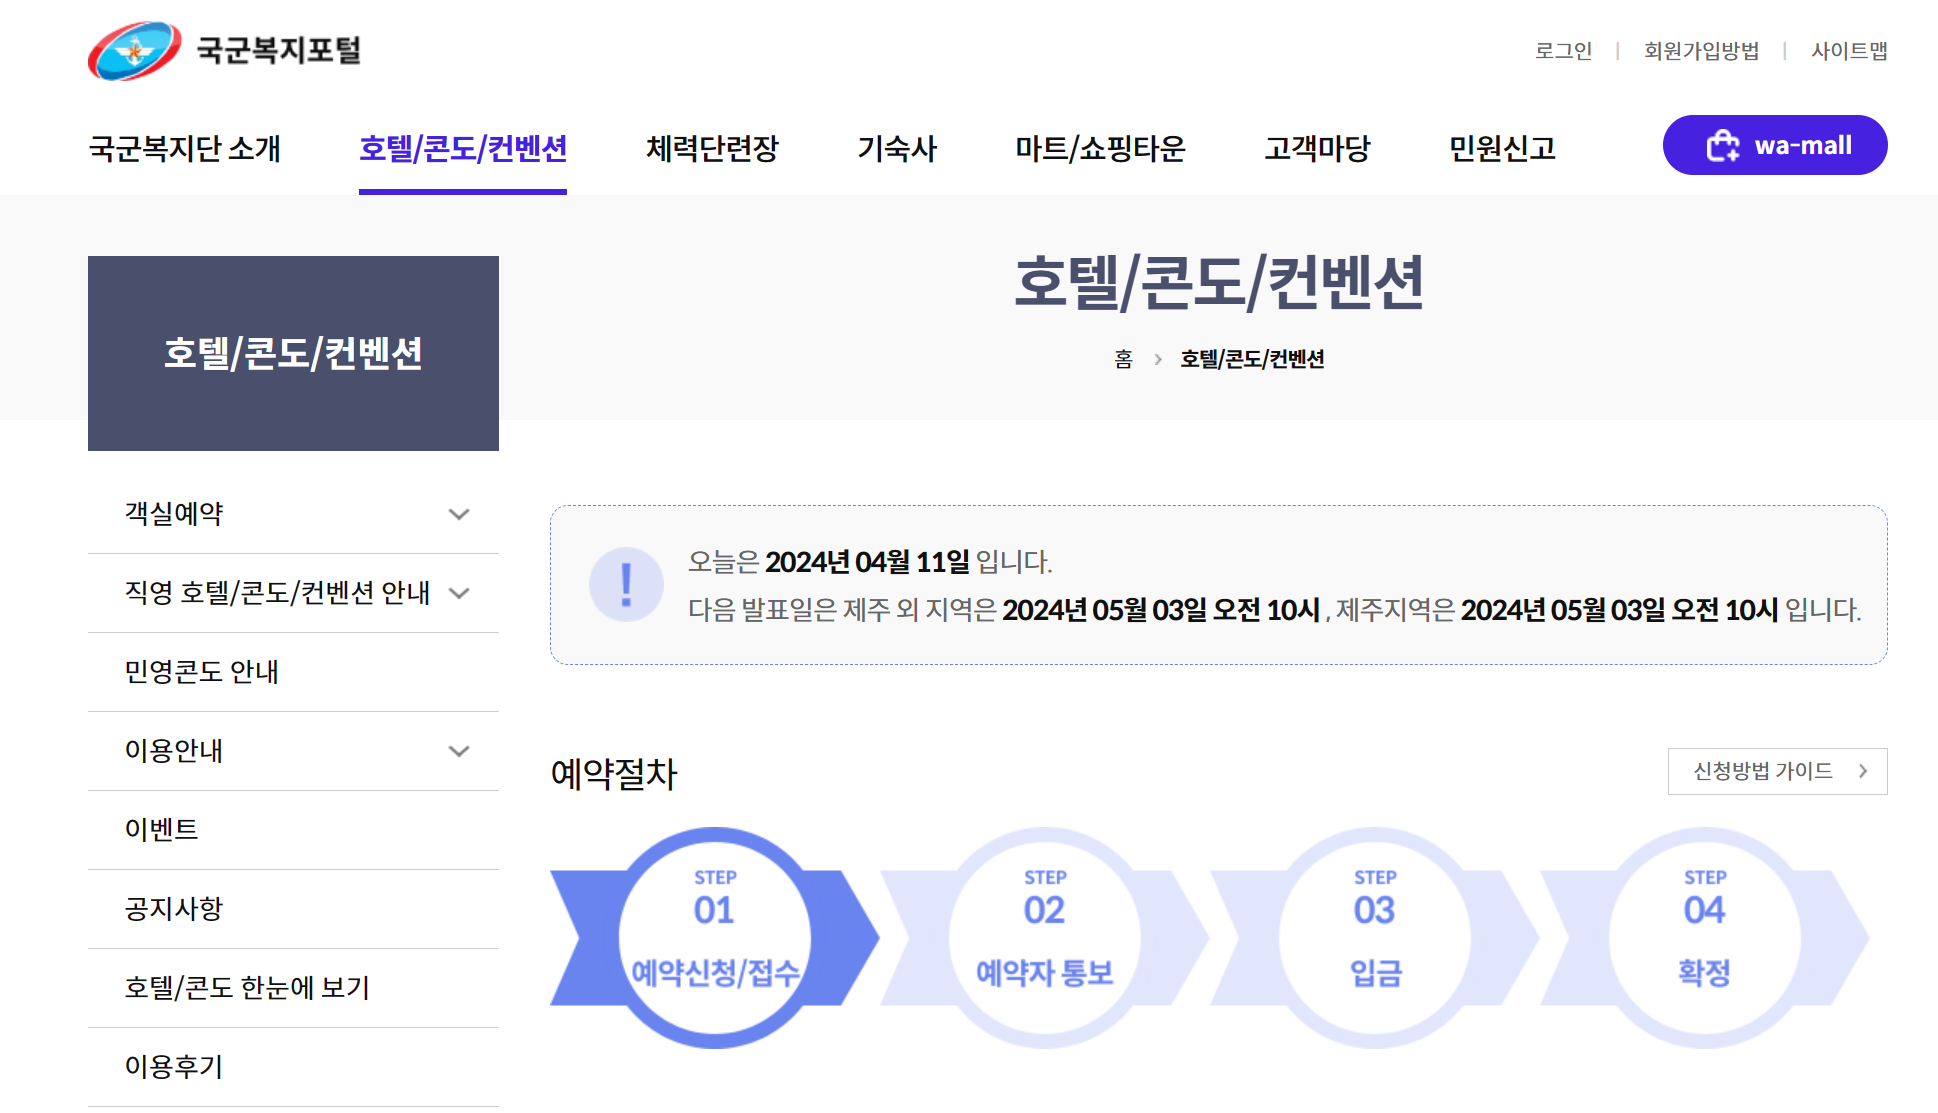
Task: Click the STEP 01 예약신청/접수 circle
Action: point(715,937)
